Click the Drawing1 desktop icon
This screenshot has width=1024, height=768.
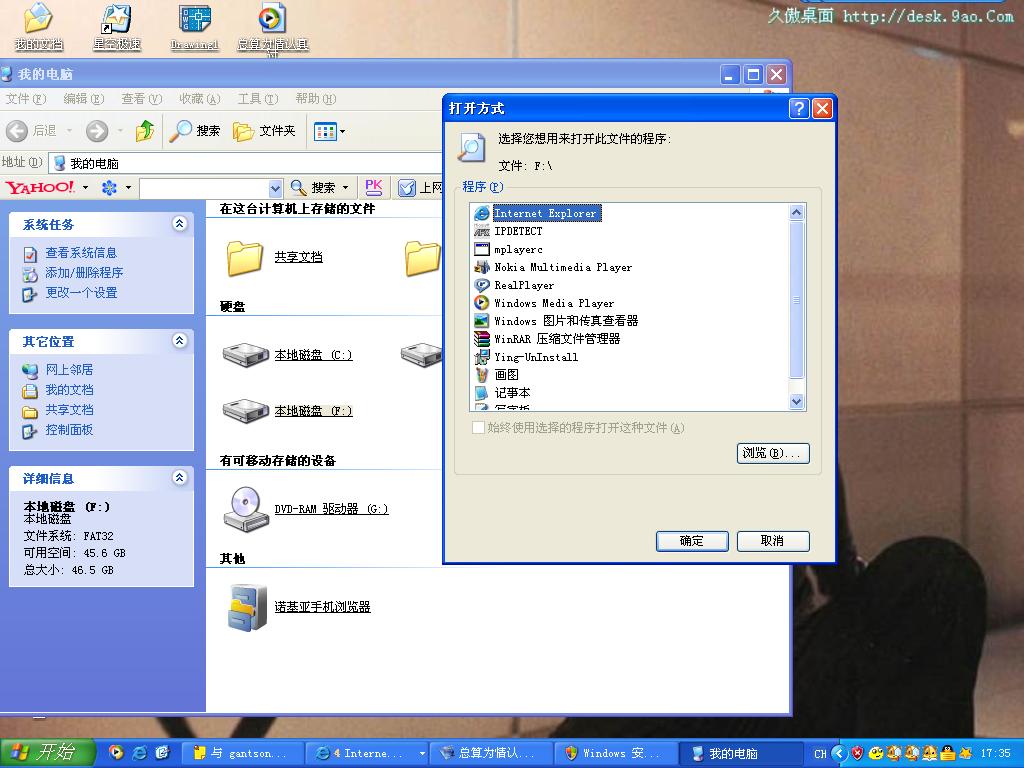coord(194,27)
